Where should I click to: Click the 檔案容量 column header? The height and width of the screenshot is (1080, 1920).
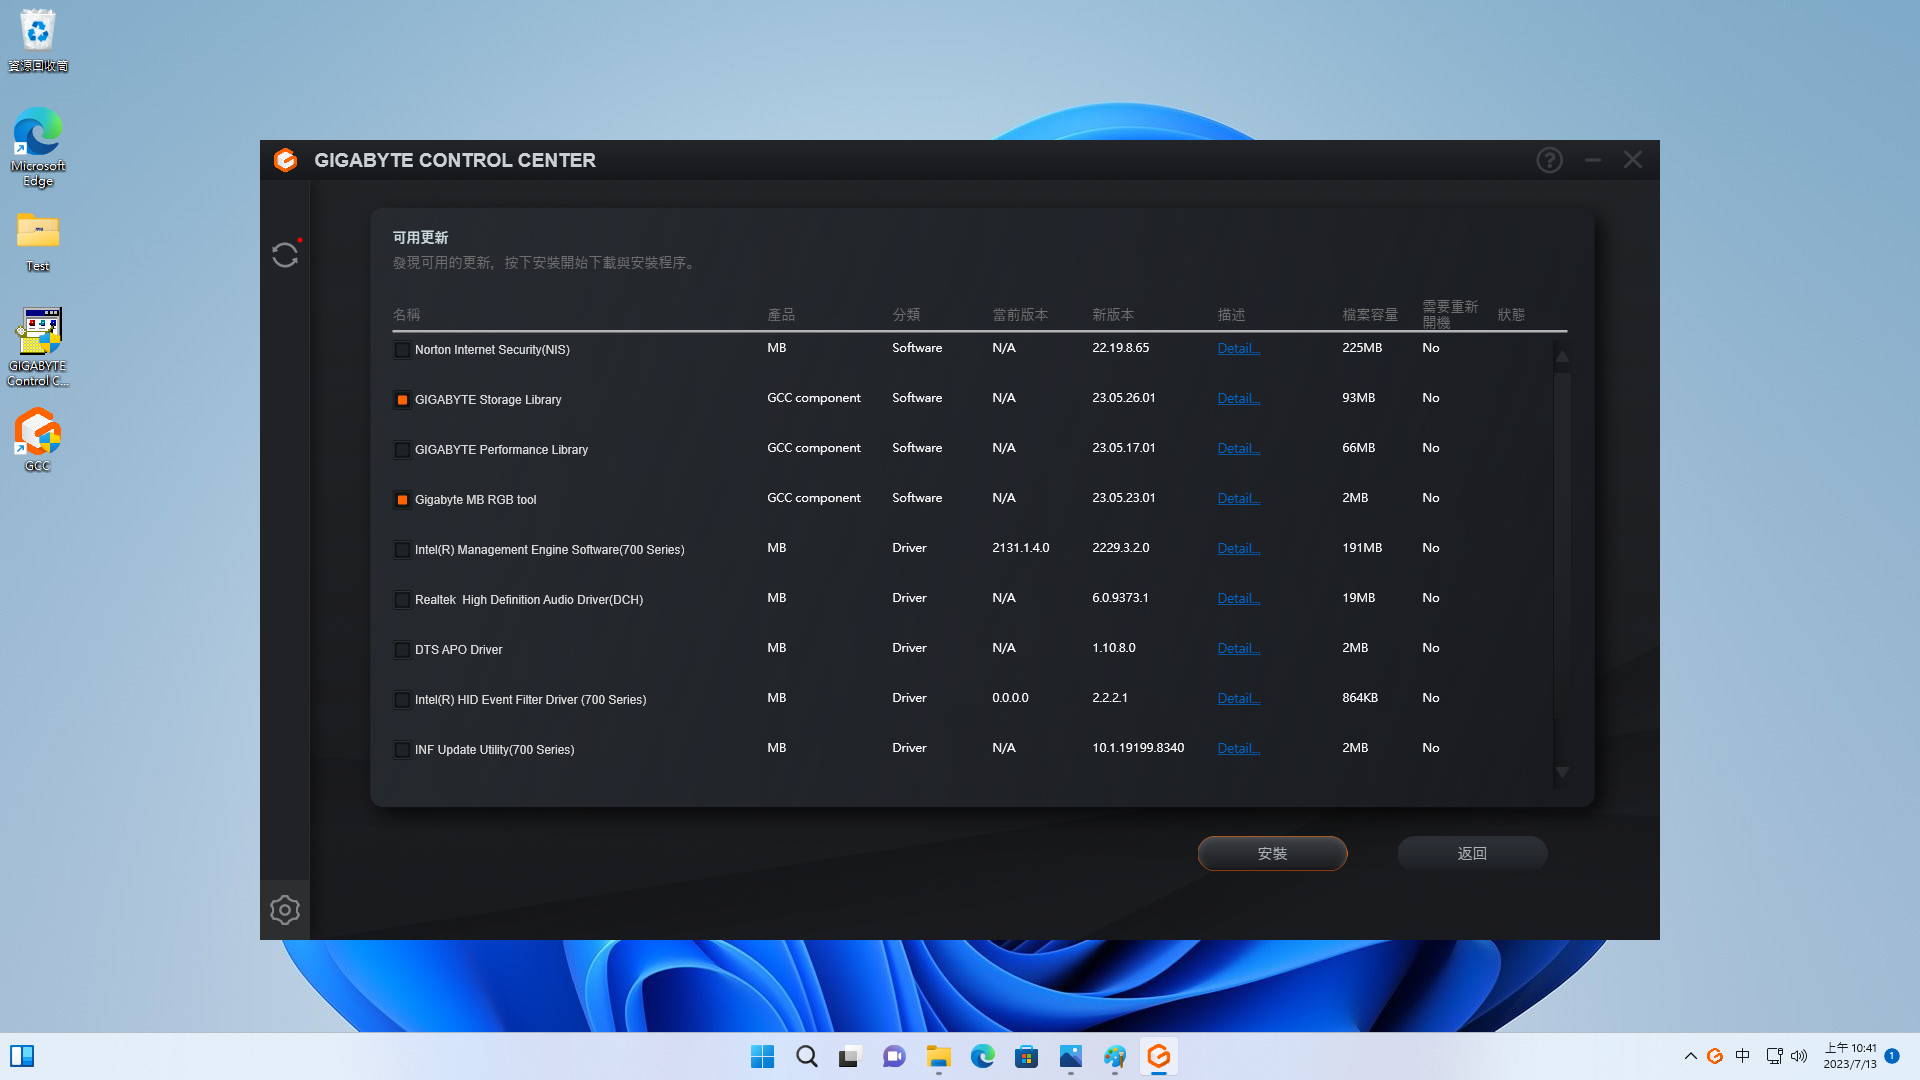point(1370,314)
